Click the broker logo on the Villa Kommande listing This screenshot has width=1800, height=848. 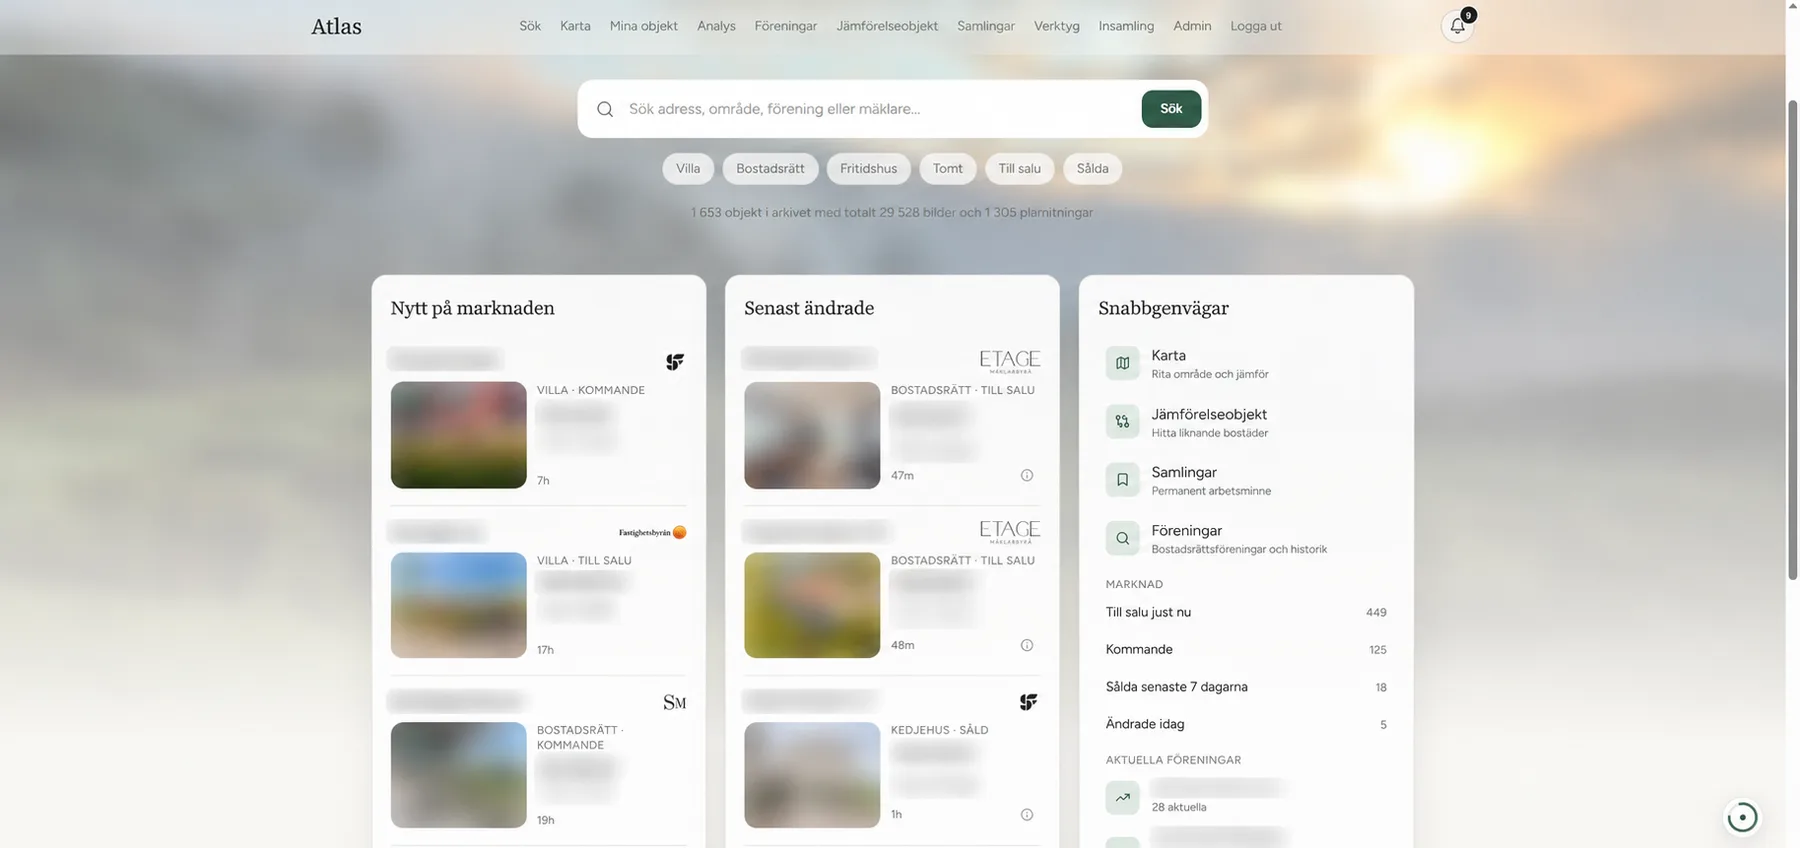click(675, 362)
